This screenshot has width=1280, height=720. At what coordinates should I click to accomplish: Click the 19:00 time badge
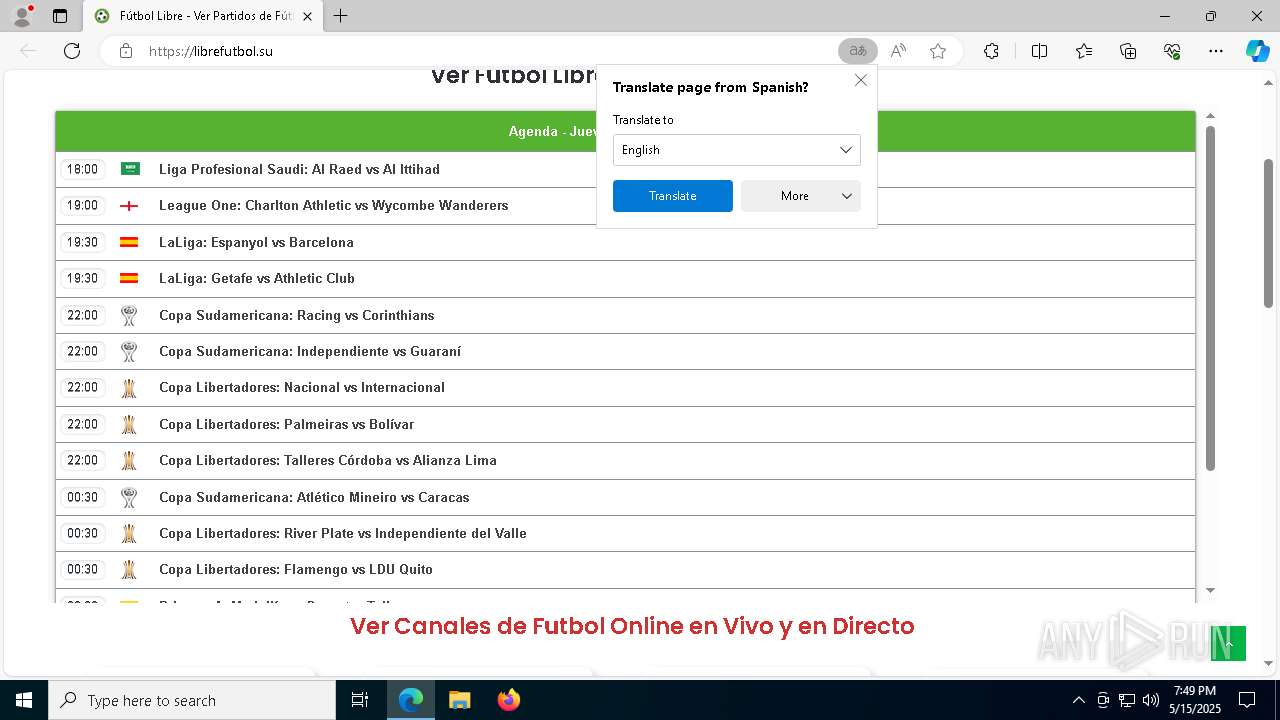[82, 205]
